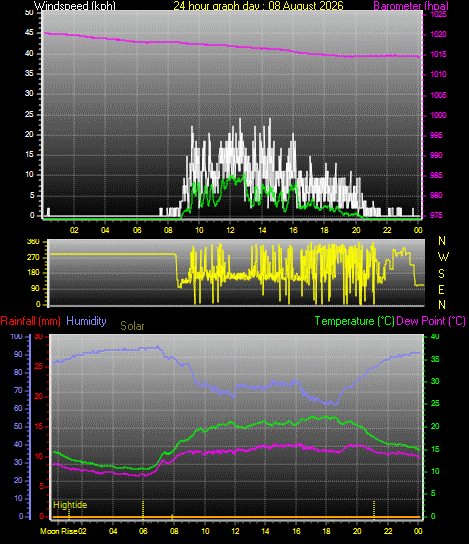
Task: Click the "Rainfall (mm)" legend label
Action: tap(31, 321)
